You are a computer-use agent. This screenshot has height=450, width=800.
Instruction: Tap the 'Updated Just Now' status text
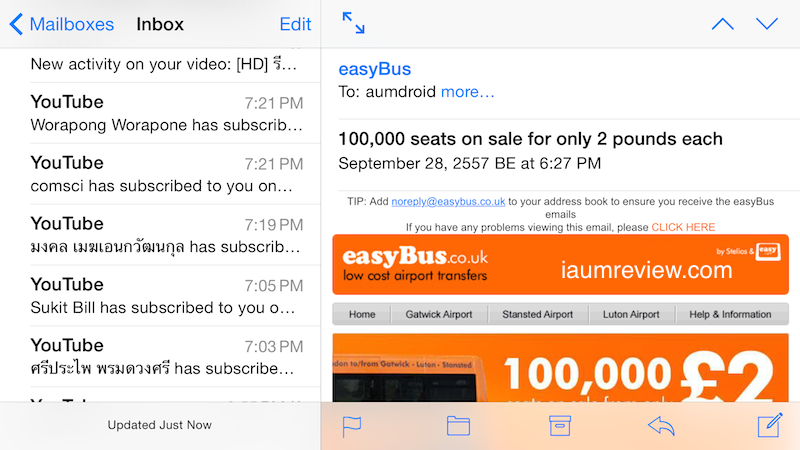coord(159,425)
